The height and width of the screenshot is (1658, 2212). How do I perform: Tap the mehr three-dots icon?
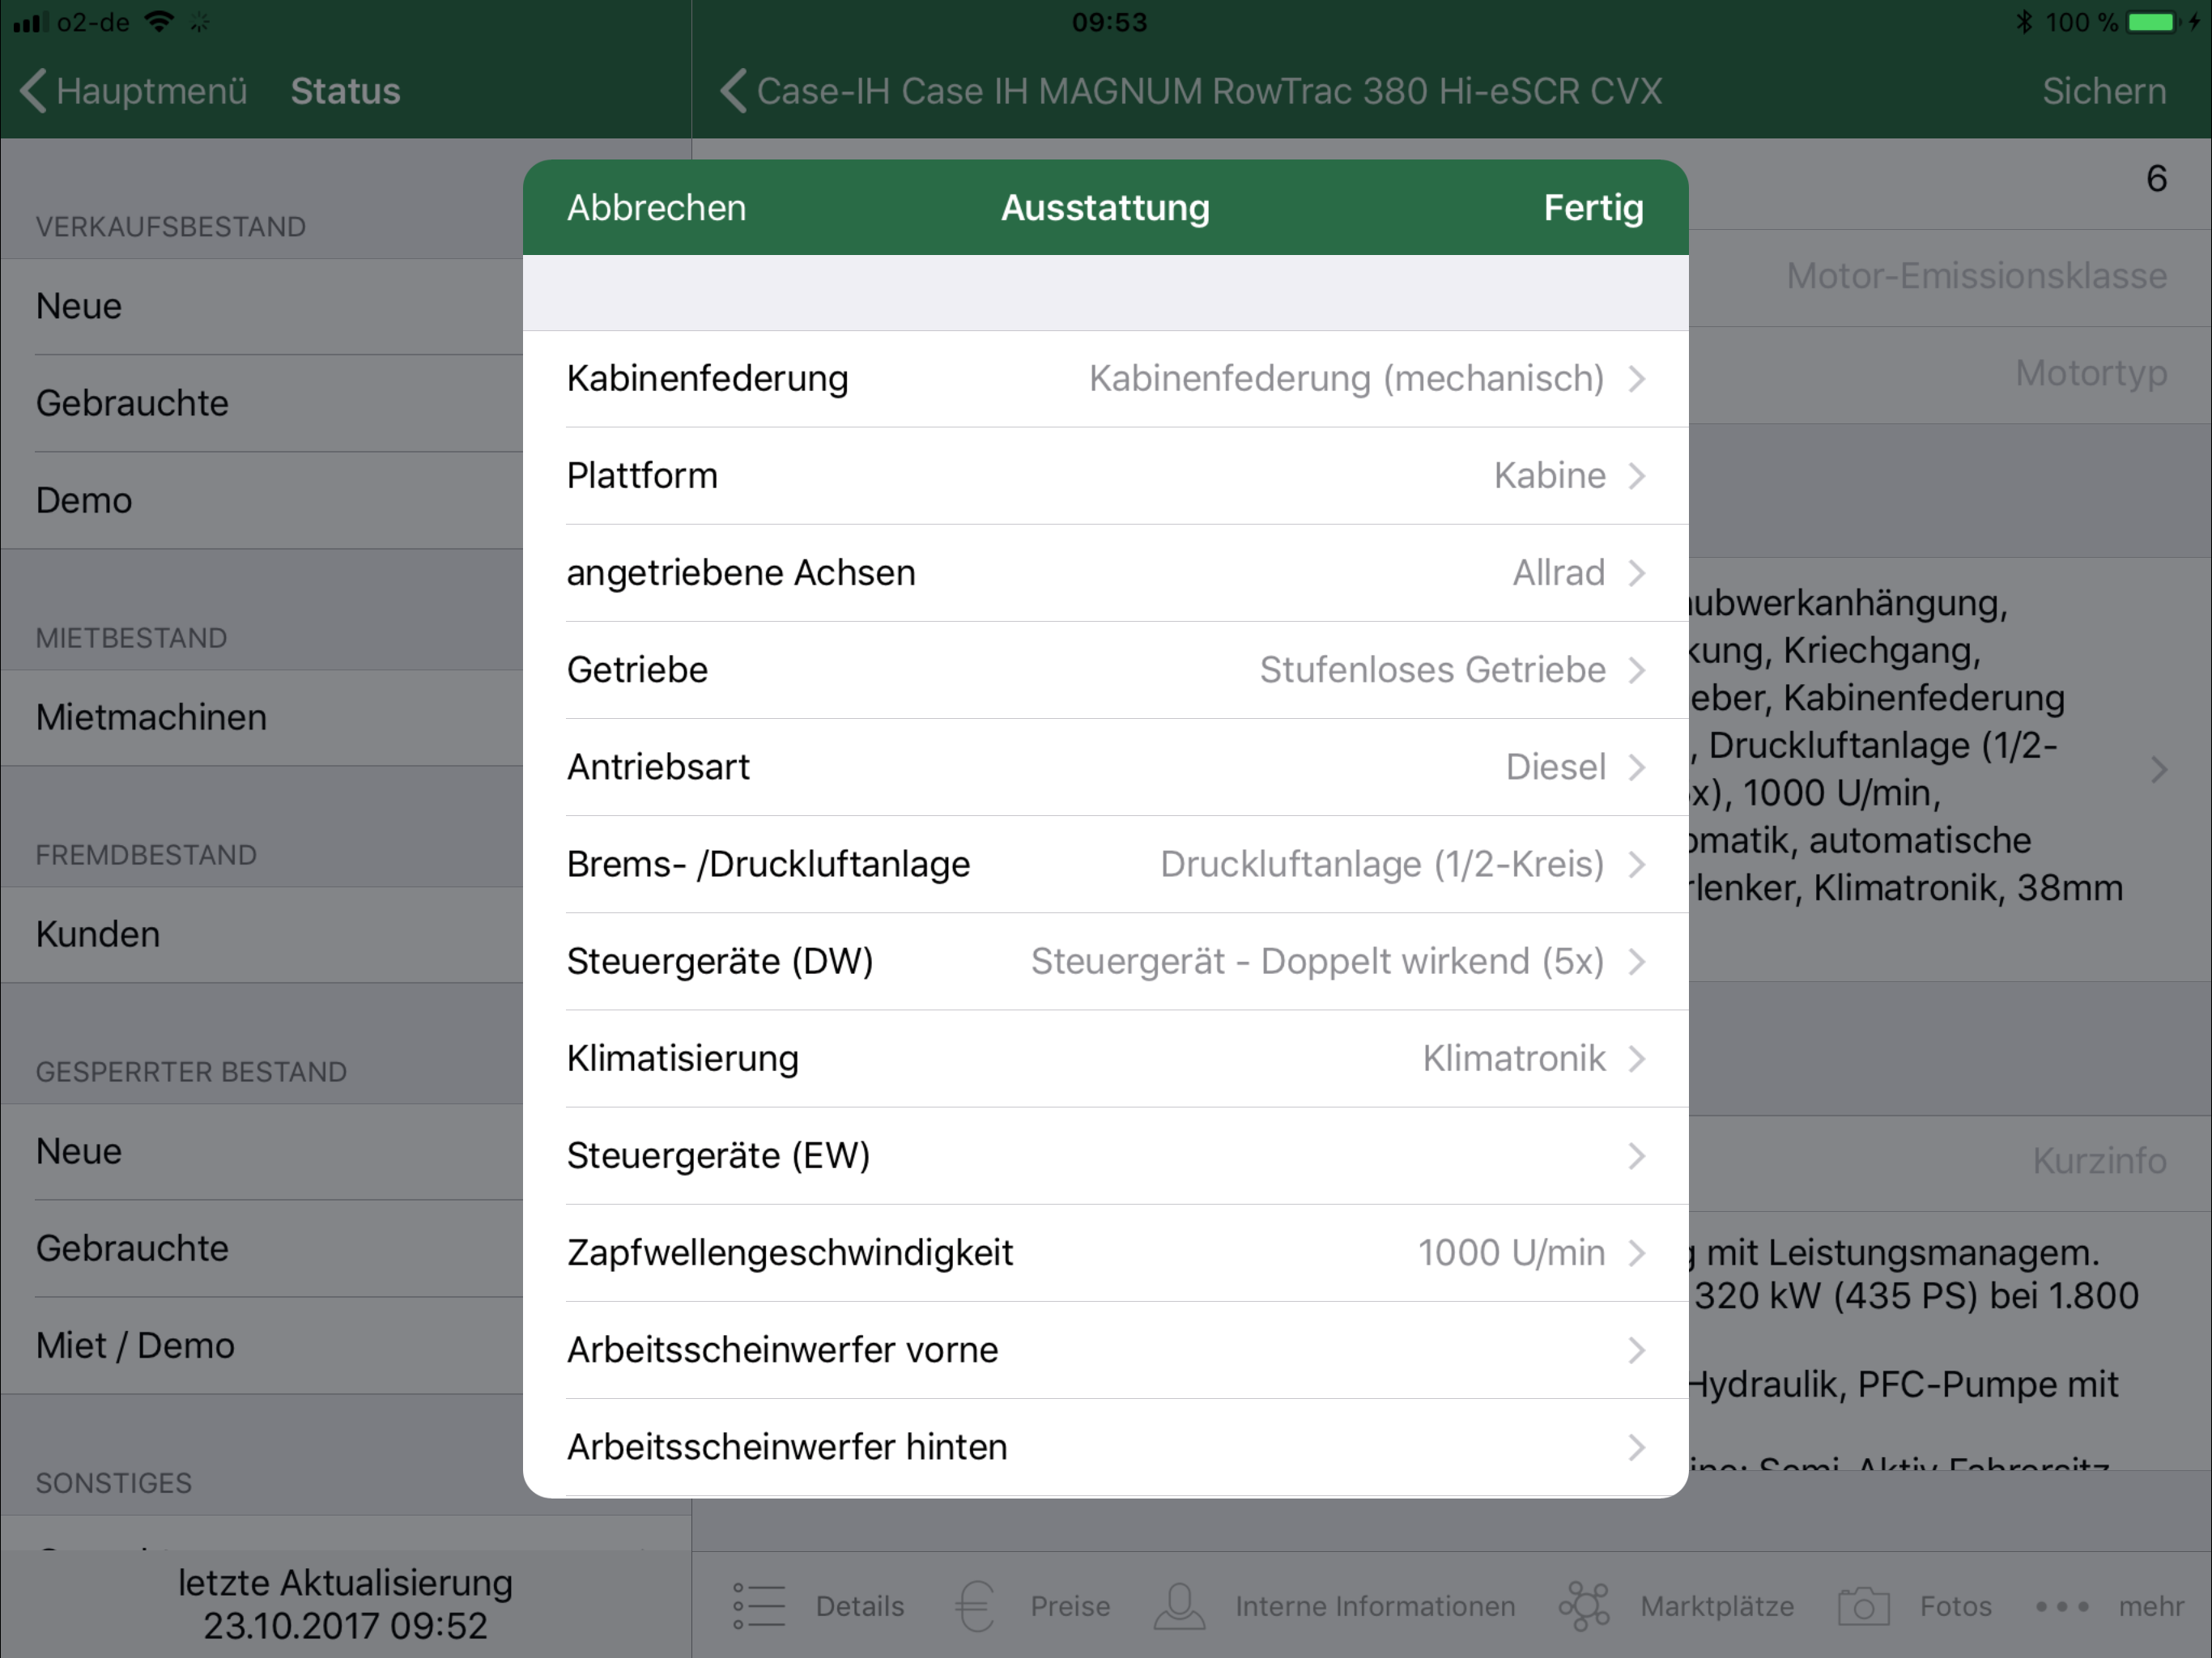point(2063,1607)
